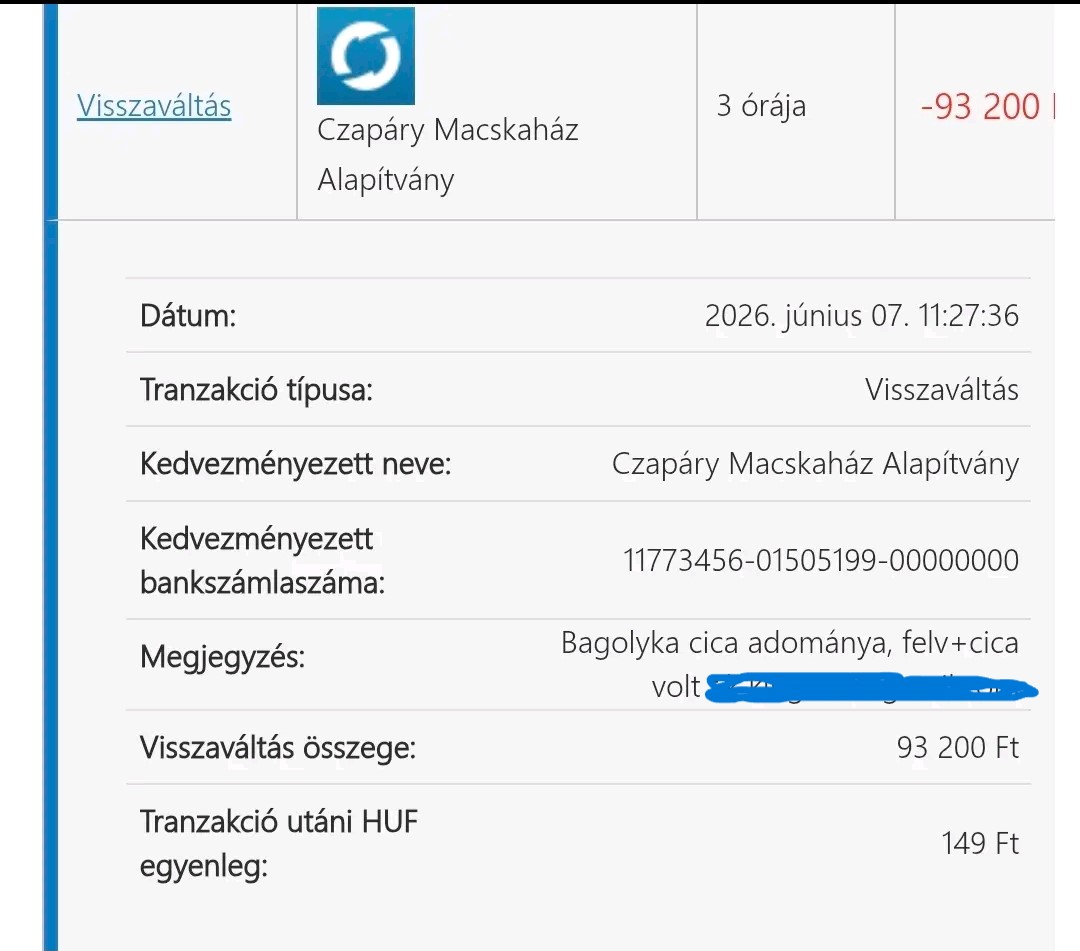Click the Tranzakció utáni HUF egyenleg label
This screenshot has height=951, width=1080.
click(279, 844)
